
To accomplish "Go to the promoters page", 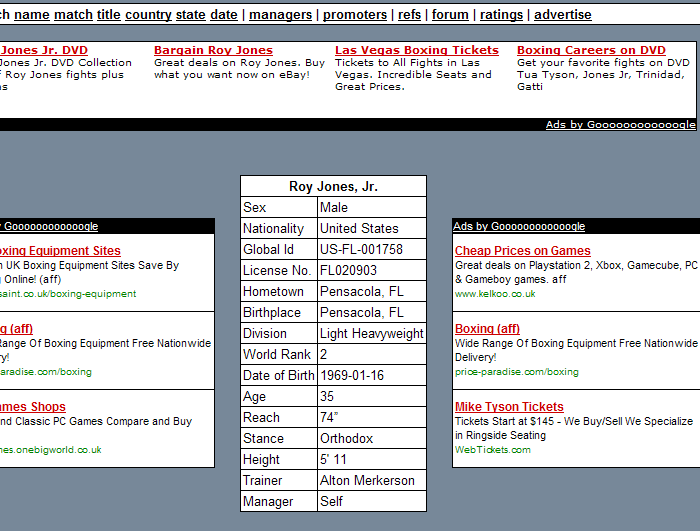I will (x=355, y=15).
